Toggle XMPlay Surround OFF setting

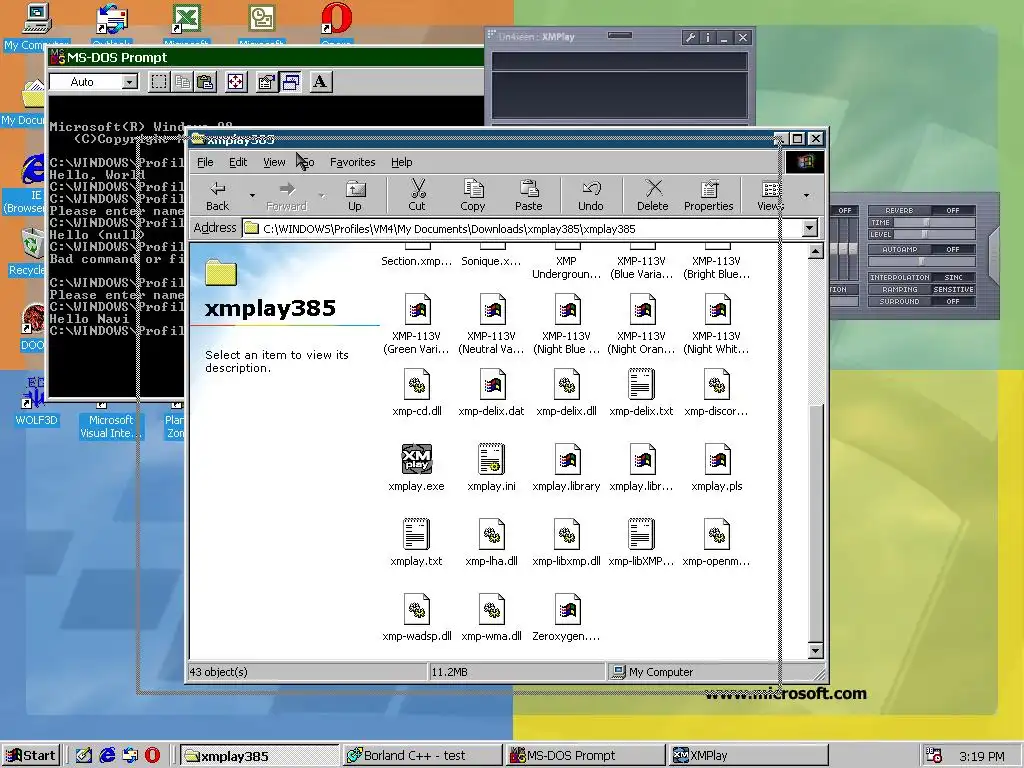pos(952,302)
